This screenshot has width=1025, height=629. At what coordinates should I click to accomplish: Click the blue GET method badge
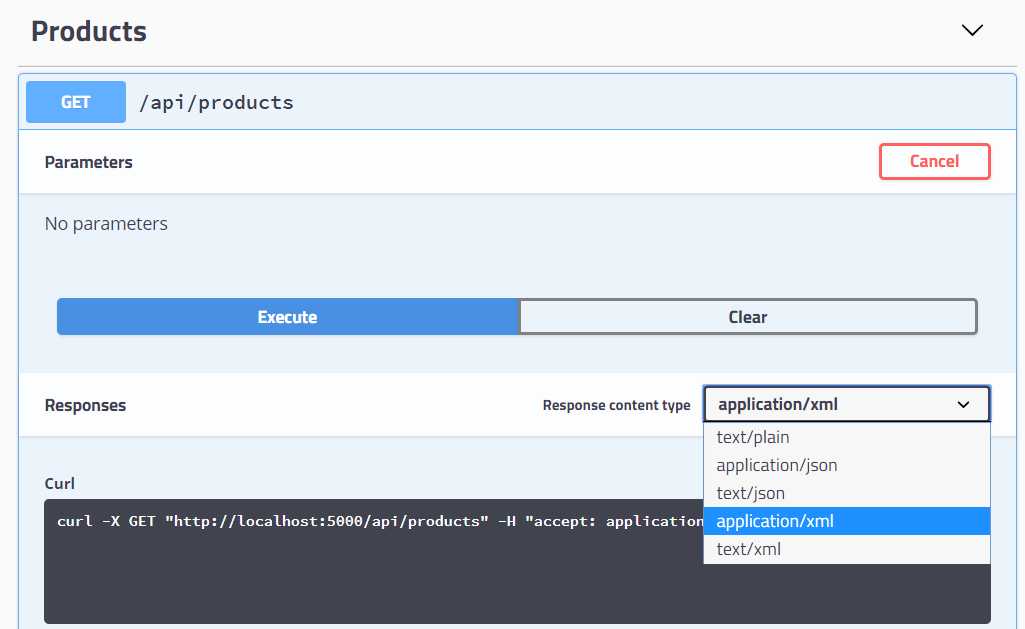click(76, 102)
